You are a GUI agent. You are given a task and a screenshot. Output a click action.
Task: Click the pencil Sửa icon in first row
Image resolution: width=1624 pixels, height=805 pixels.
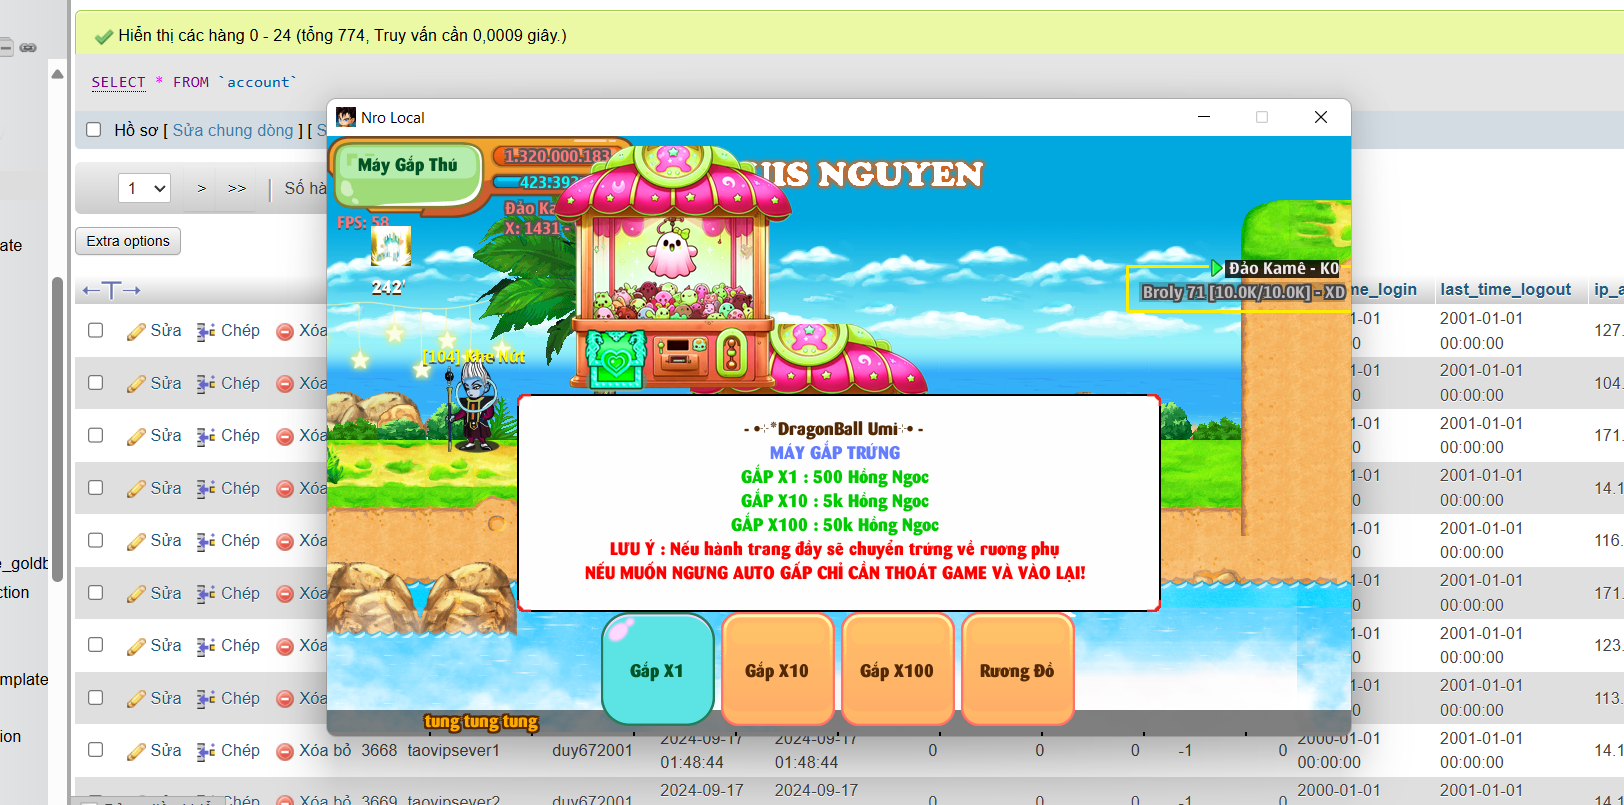[x=136, y=331]
